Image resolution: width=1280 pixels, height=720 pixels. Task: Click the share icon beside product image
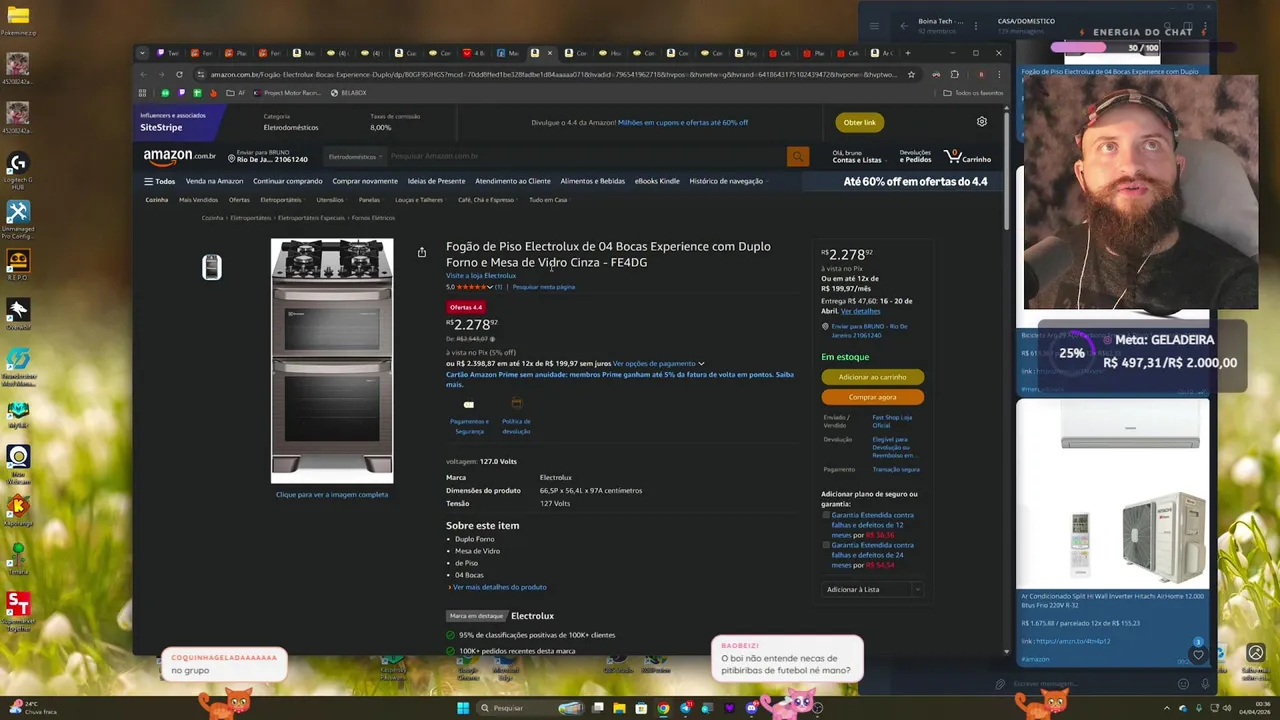point(422,253)
